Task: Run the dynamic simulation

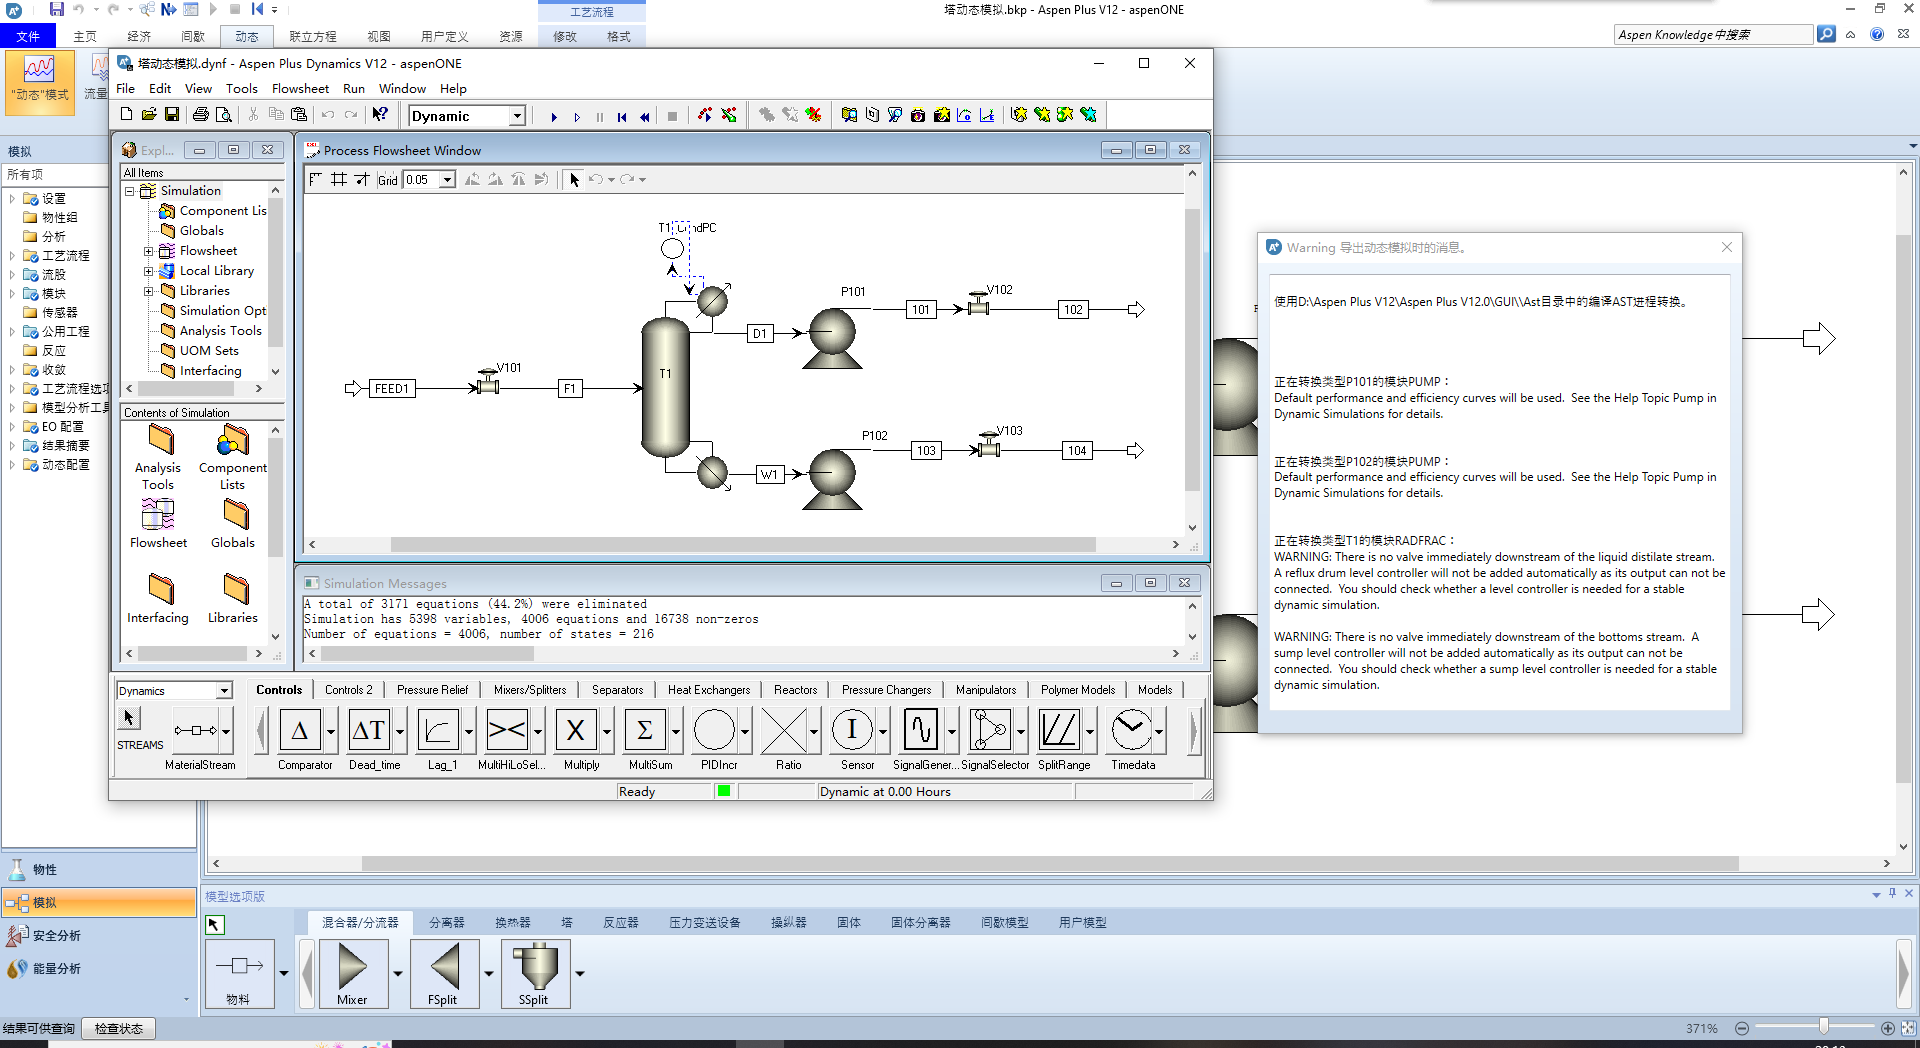Action: click(554, 116)
